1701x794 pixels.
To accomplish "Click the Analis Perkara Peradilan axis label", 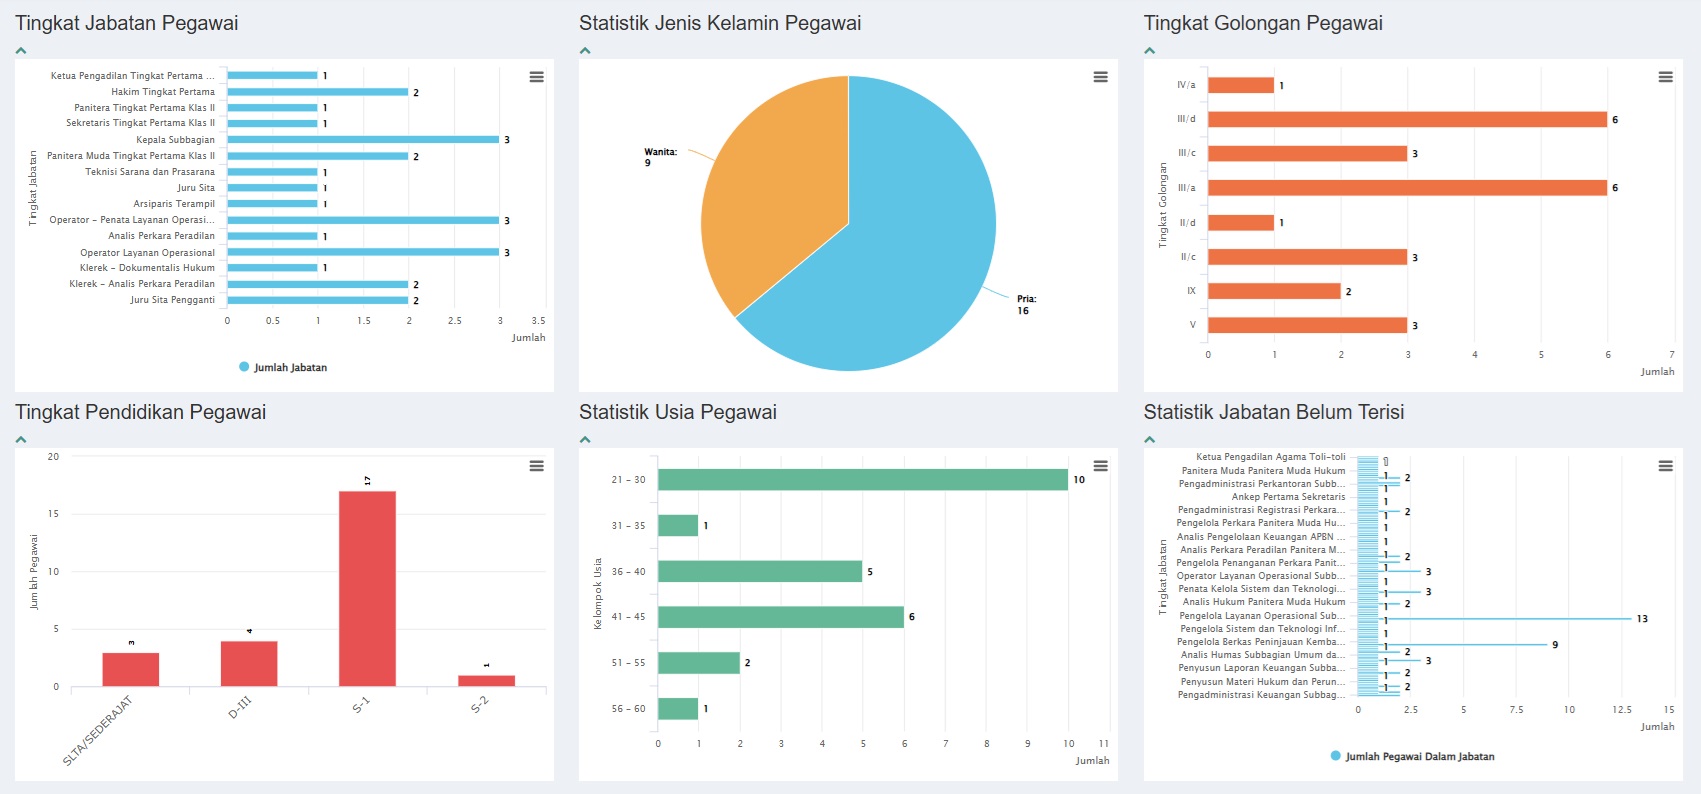I will (x=162, y=236).
